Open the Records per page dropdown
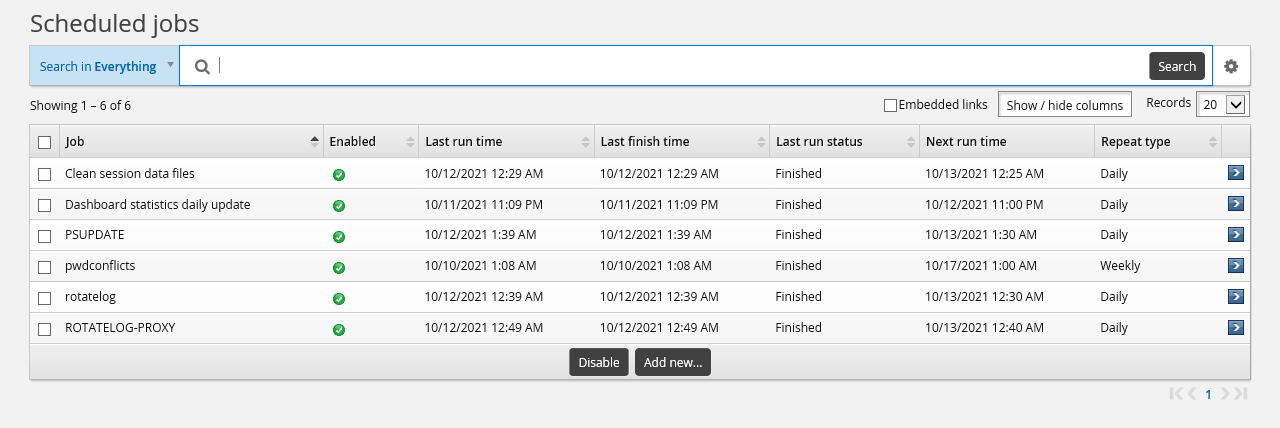This screenshot has width=1280, height=428. point(1222,104)
